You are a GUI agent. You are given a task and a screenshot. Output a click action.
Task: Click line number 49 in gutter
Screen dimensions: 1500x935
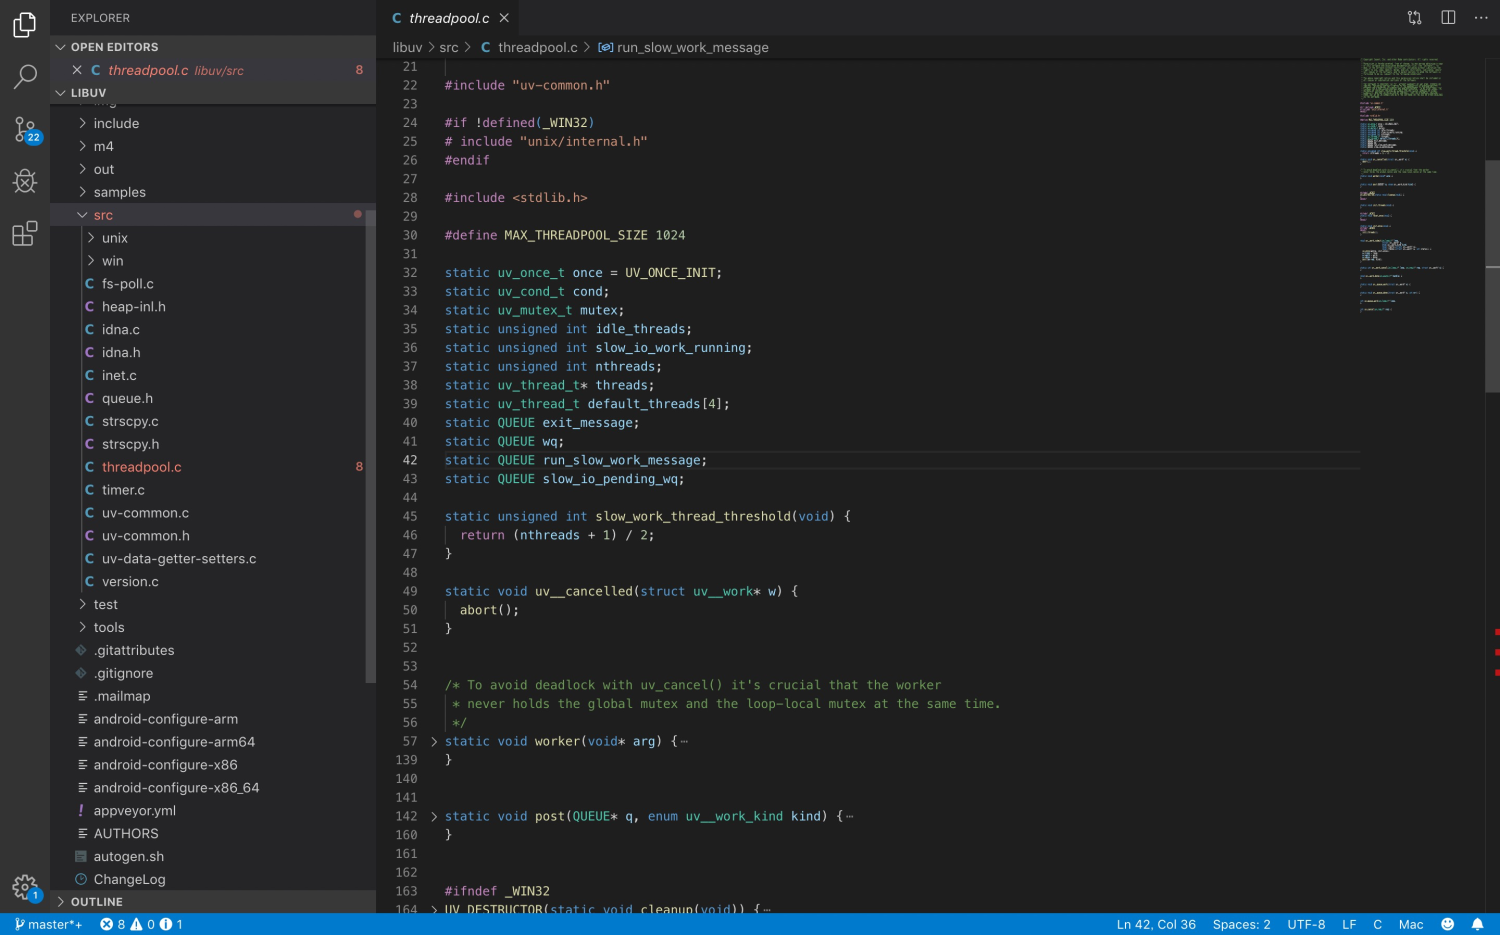pyautogui.click(x=409, y=592)
